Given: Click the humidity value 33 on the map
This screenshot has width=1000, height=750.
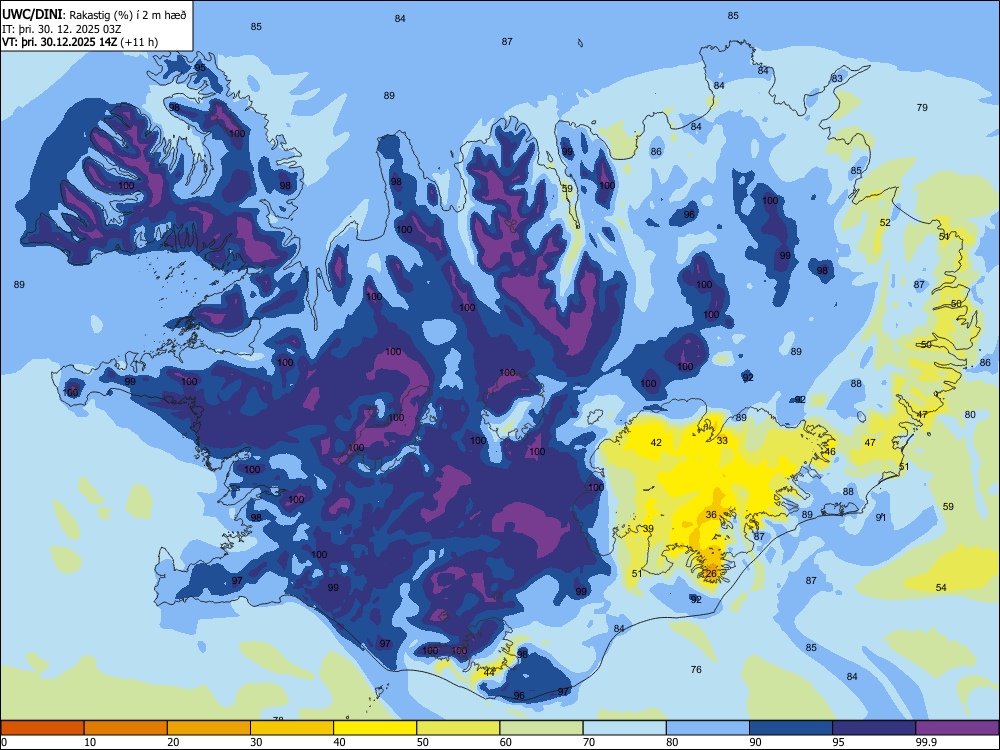Looking at the screenshot, I should [x=722, y=440].
